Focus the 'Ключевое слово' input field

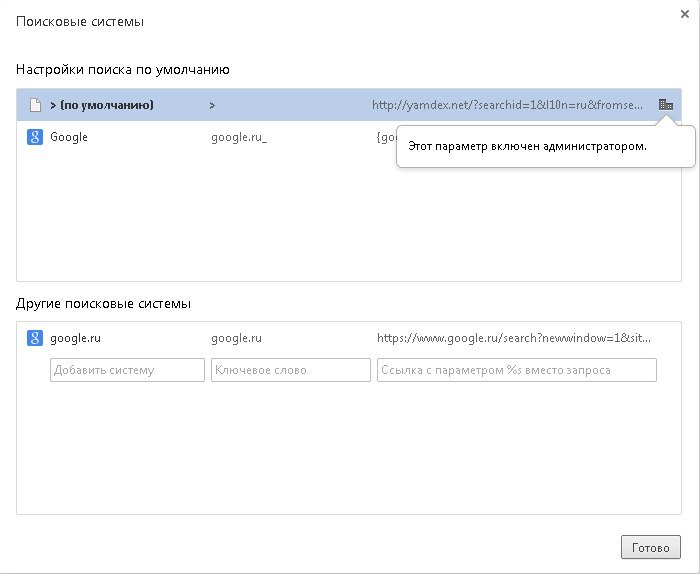(290, 370)
